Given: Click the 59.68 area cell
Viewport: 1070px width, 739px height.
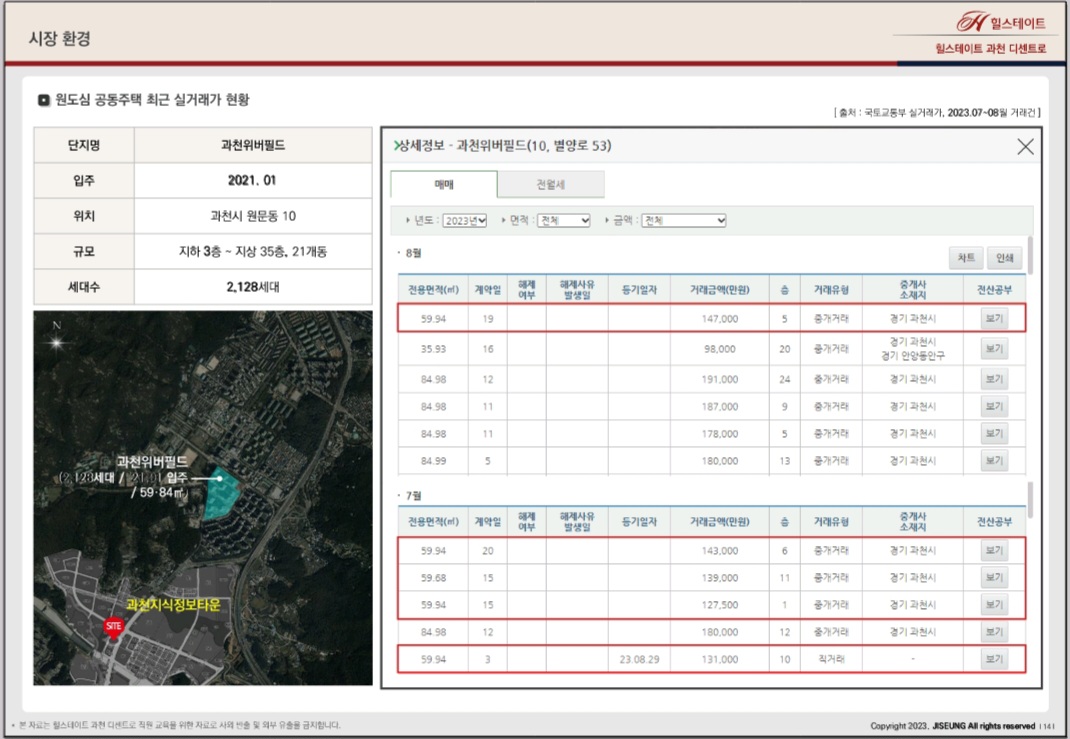Looking at the screenshot, I should pos(433,577).
